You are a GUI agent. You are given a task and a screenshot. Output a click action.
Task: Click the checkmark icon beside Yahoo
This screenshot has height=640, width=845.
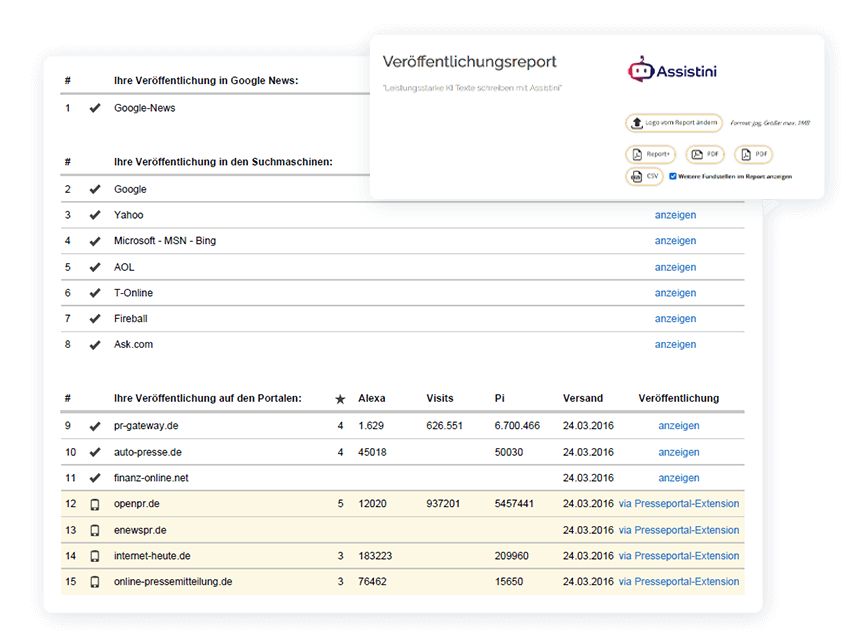click(x=95, y=215)
